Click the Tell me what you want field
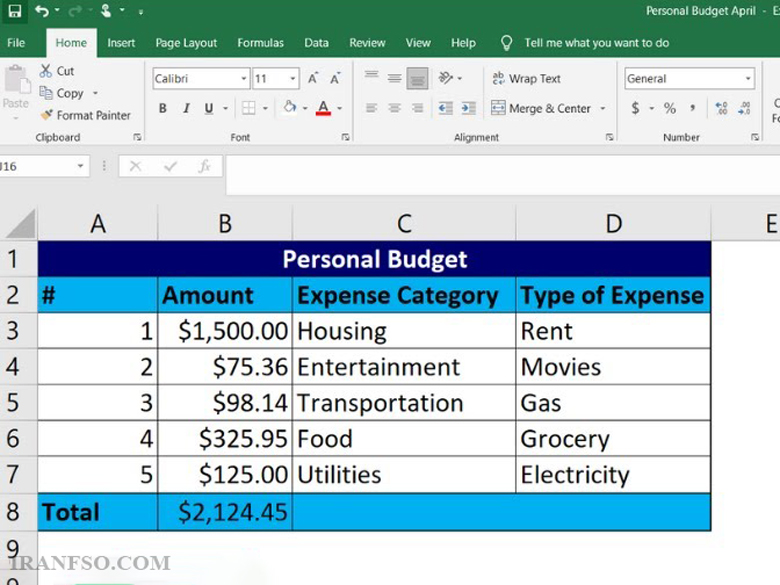 click(596, 43)
